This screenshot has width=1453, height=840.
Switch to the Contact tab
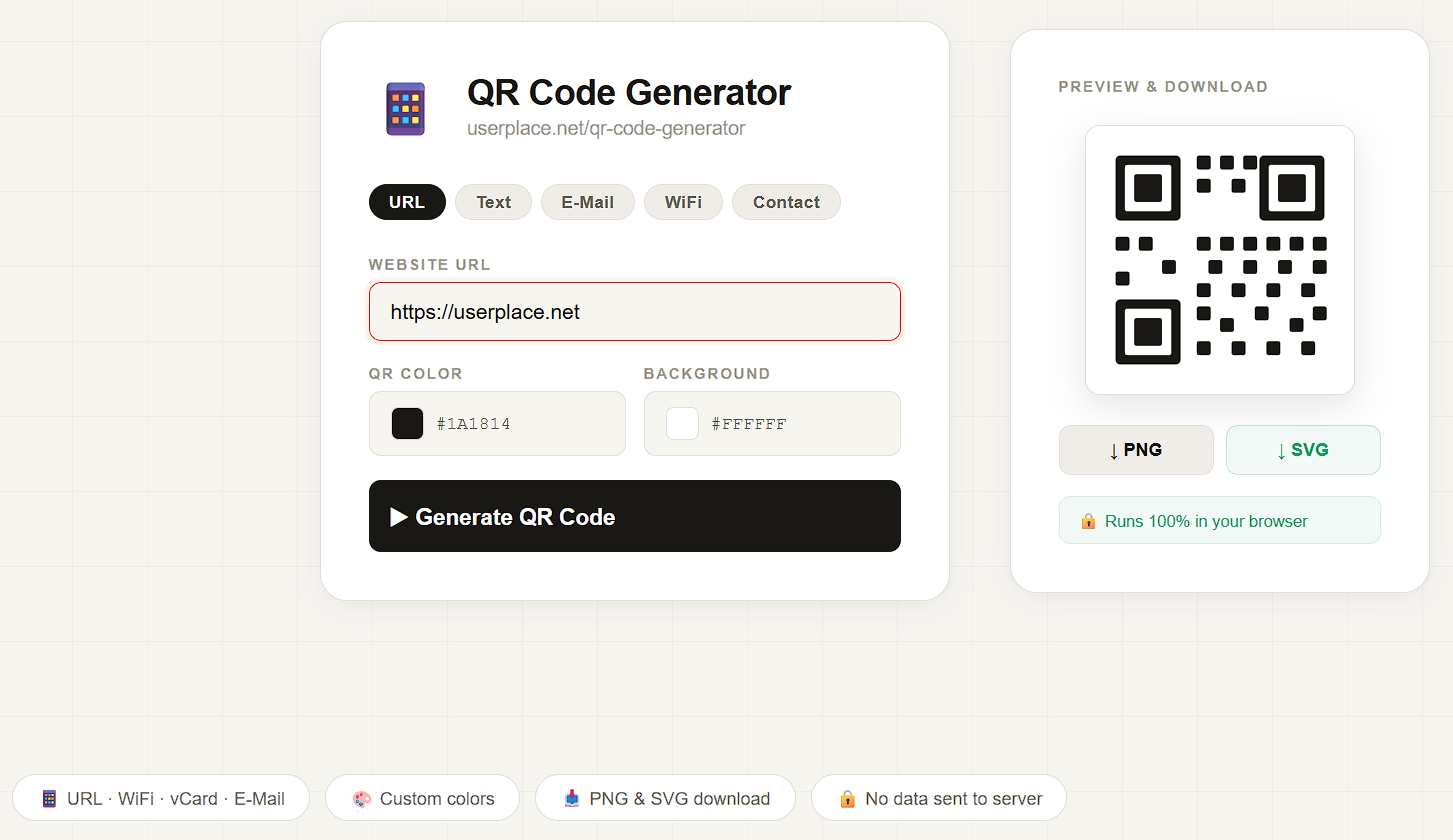pos(786,201)
